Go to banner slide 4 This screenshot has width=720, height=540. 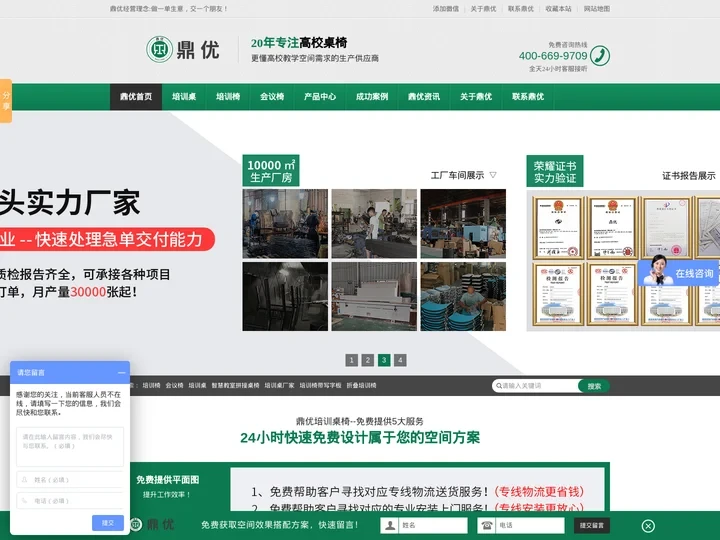[x=400, y=360]
